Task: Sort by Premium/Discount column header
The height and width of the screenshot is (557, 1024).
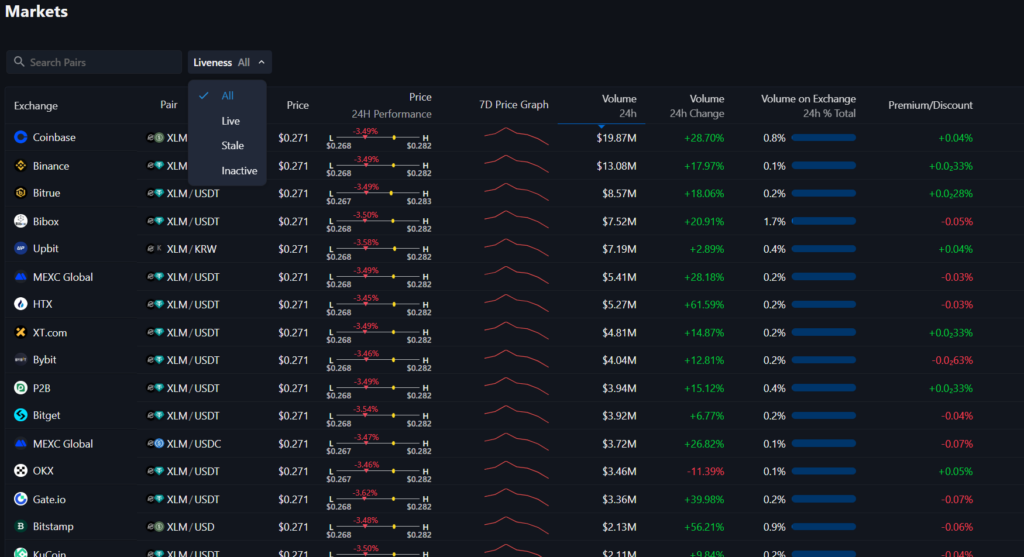Action: [930, 105]
